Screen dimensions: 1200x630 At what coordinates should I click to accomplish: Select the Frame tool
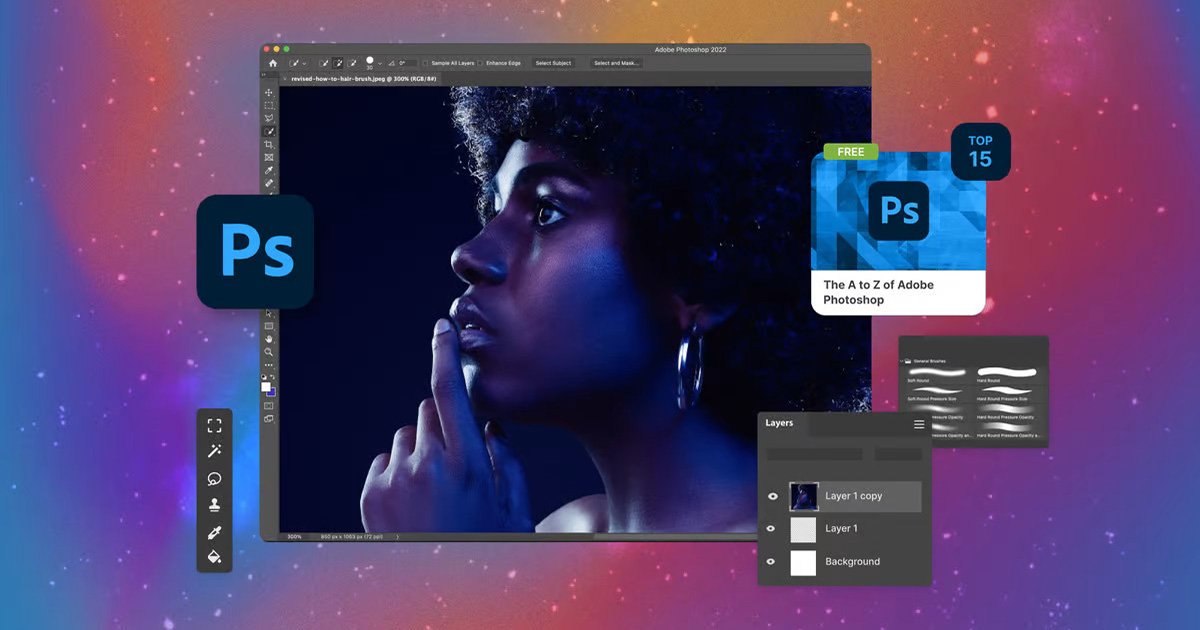click(269, 157)
